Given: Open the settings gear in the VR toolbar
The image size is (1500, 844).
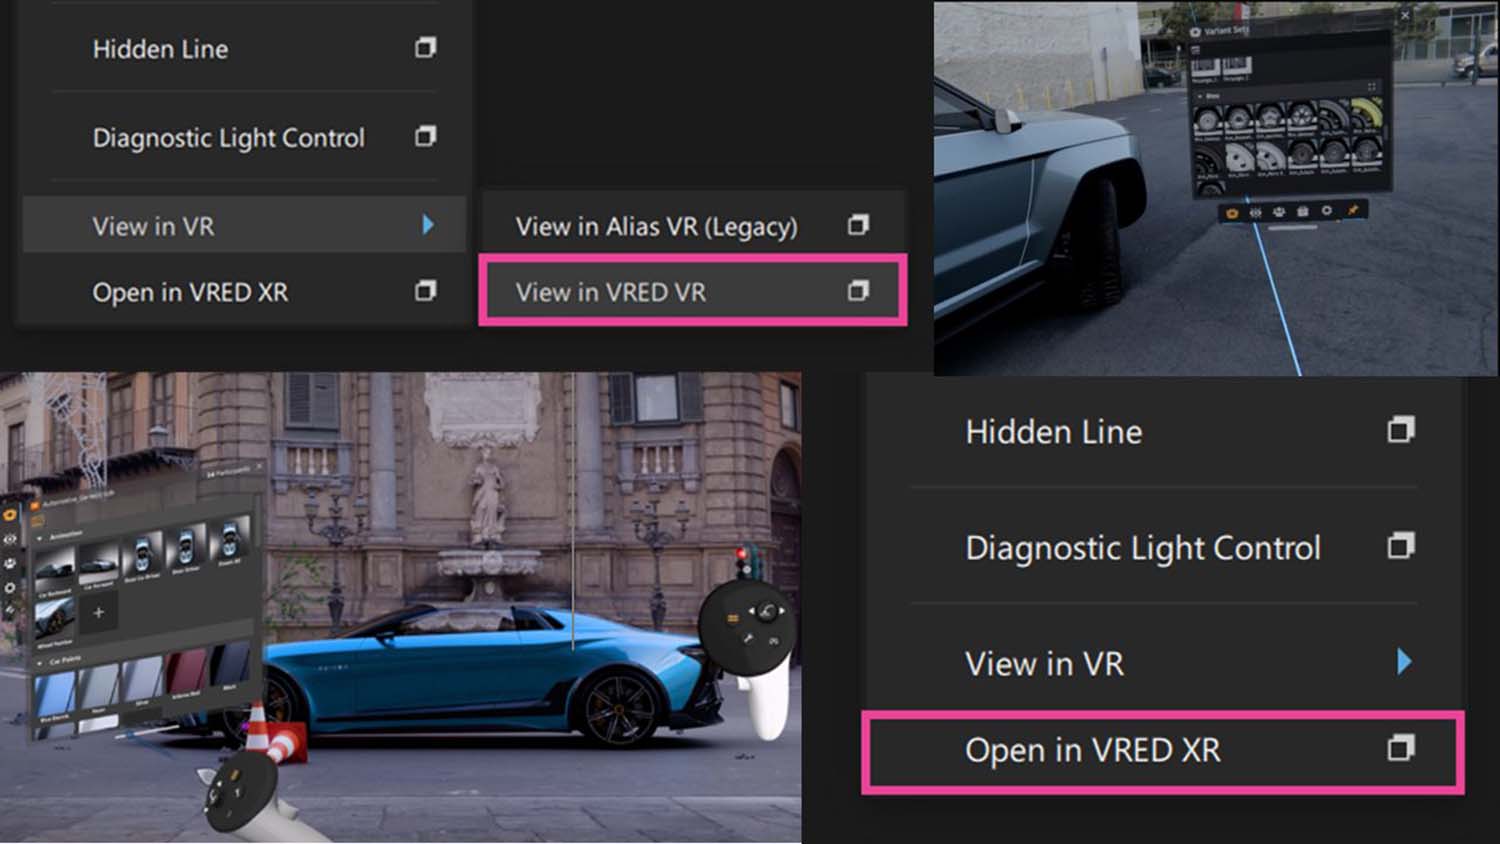Looking at the screenshot, I should 1326,213.
